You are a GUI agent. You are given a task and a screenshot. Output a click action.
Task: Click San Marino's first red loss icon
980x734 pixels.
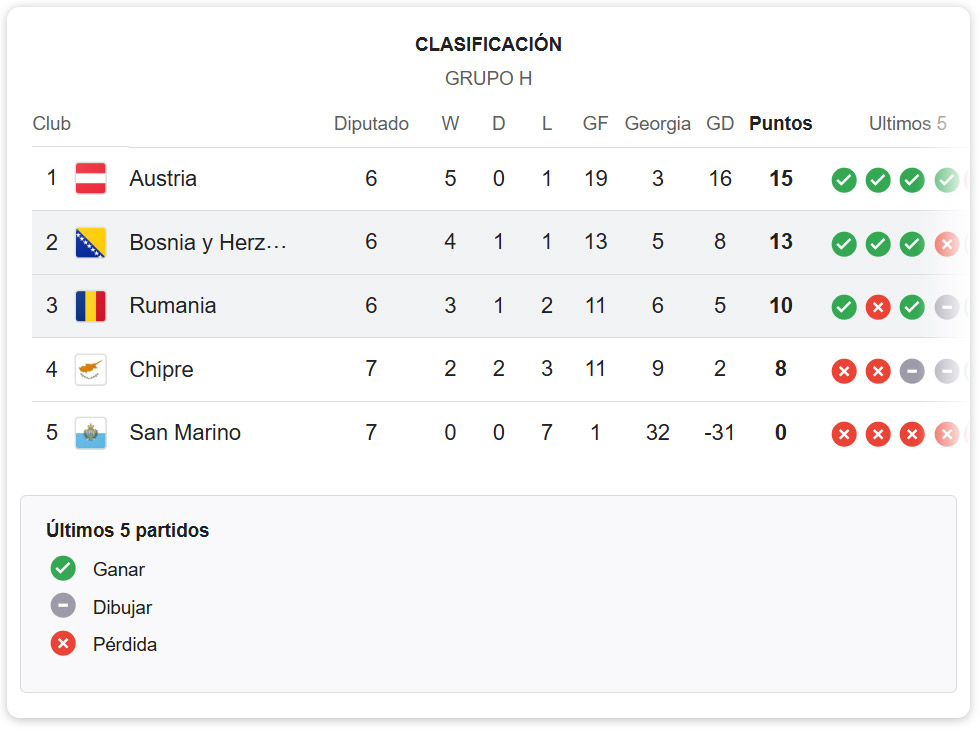pyautogui.click(x=844, y=434)
